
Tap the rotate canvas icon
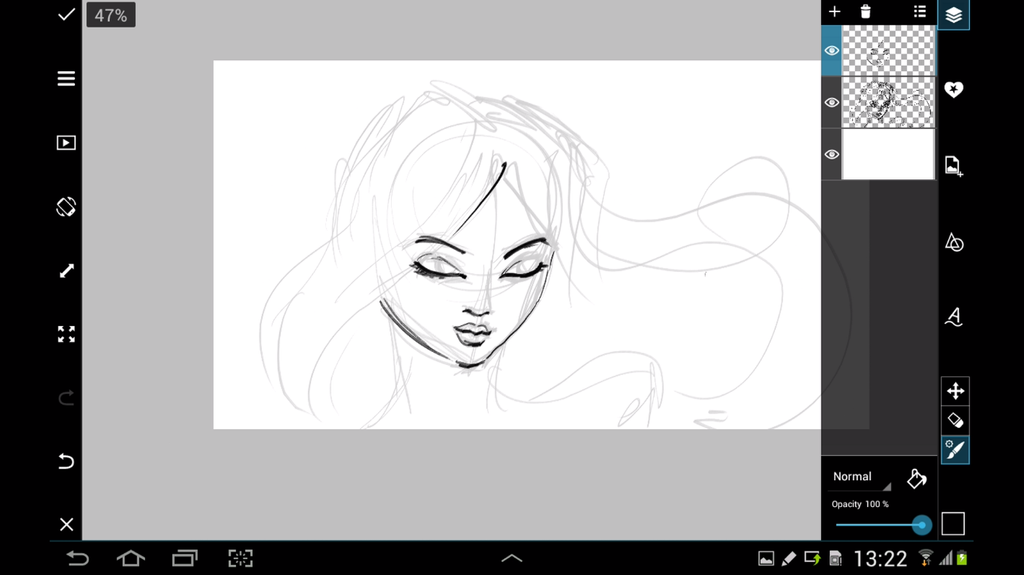tap(66, 206)
